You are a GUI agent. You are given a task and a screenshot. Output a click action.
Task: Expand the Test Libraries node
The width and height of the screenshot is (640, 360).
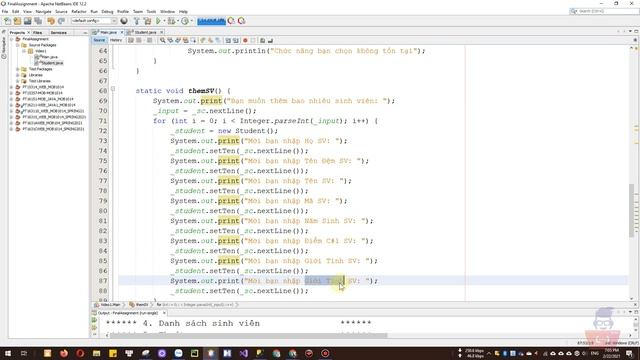pos(18,81)
